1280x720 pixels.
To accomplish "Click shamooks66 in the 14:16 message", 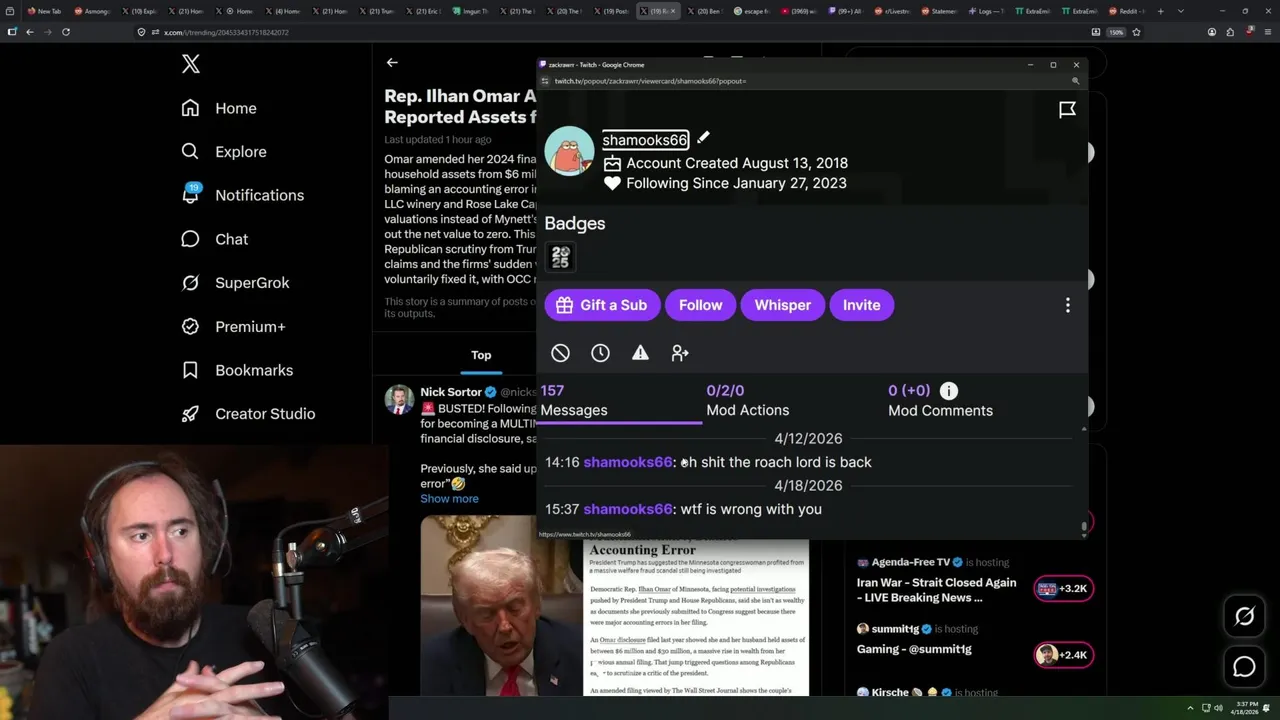I will click(x=627, y=462).
